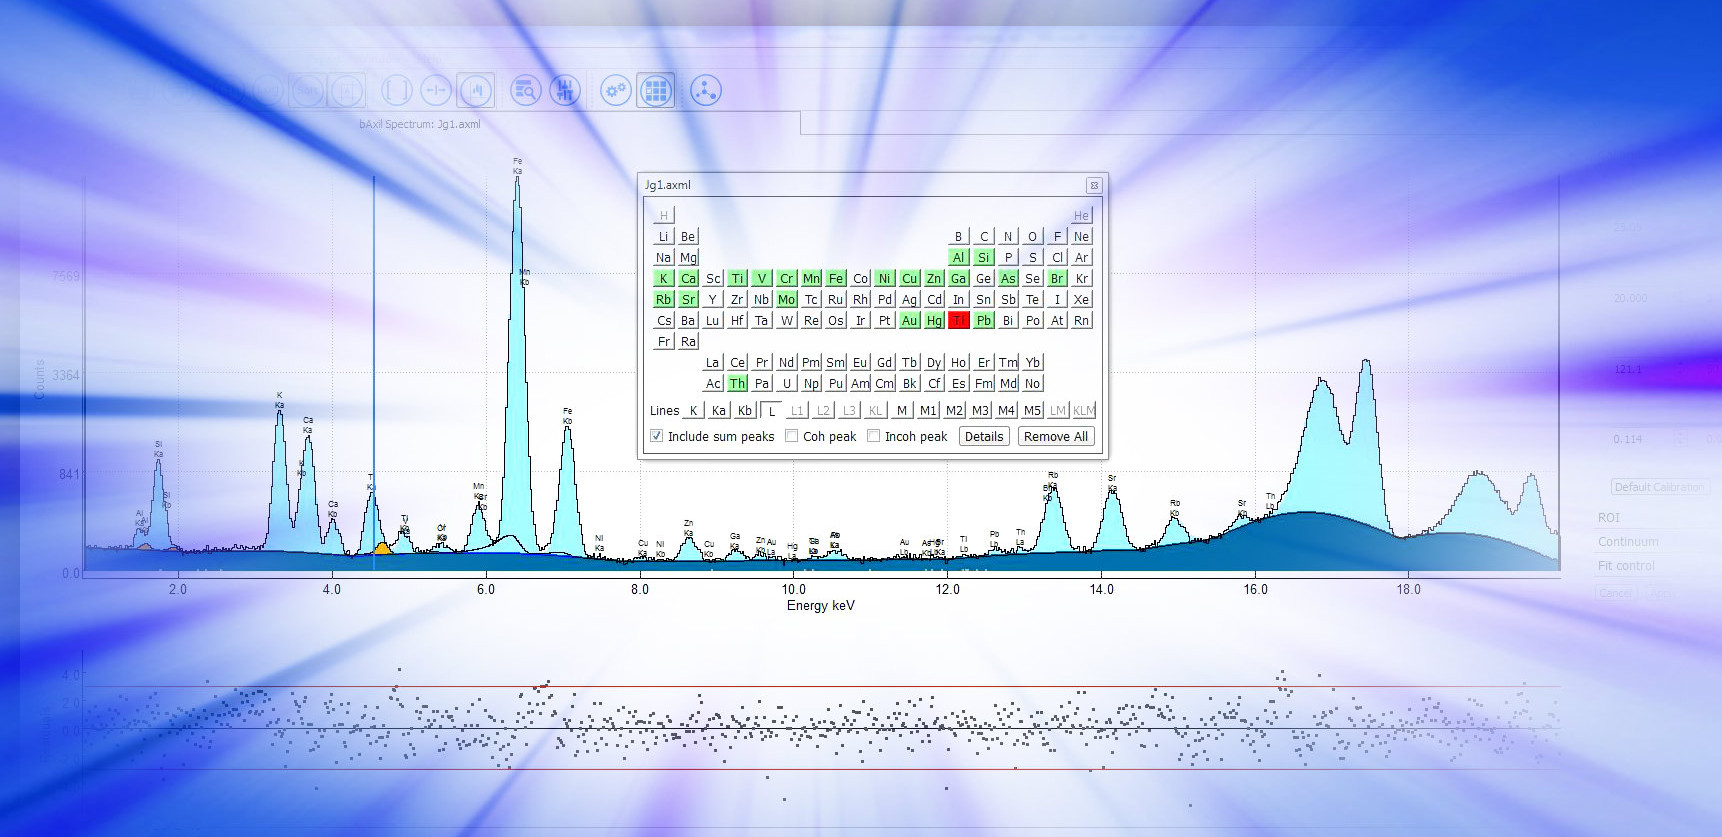This screenshot has height=837, width=1722.
Task: Toggle the Fe element in periodic table
Action: (836, 278)
